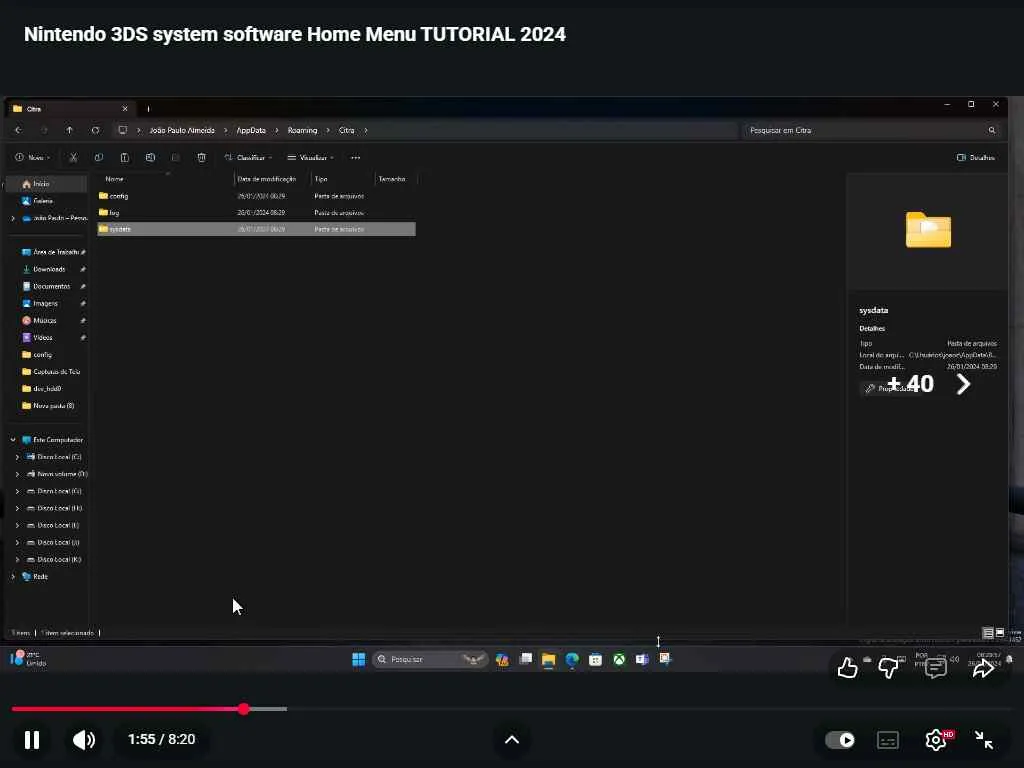Image resolution: width=1024 pixels, height=768 pixels.
Task: Click the Citra breadcrumb segment
Action: pos(347,130)
